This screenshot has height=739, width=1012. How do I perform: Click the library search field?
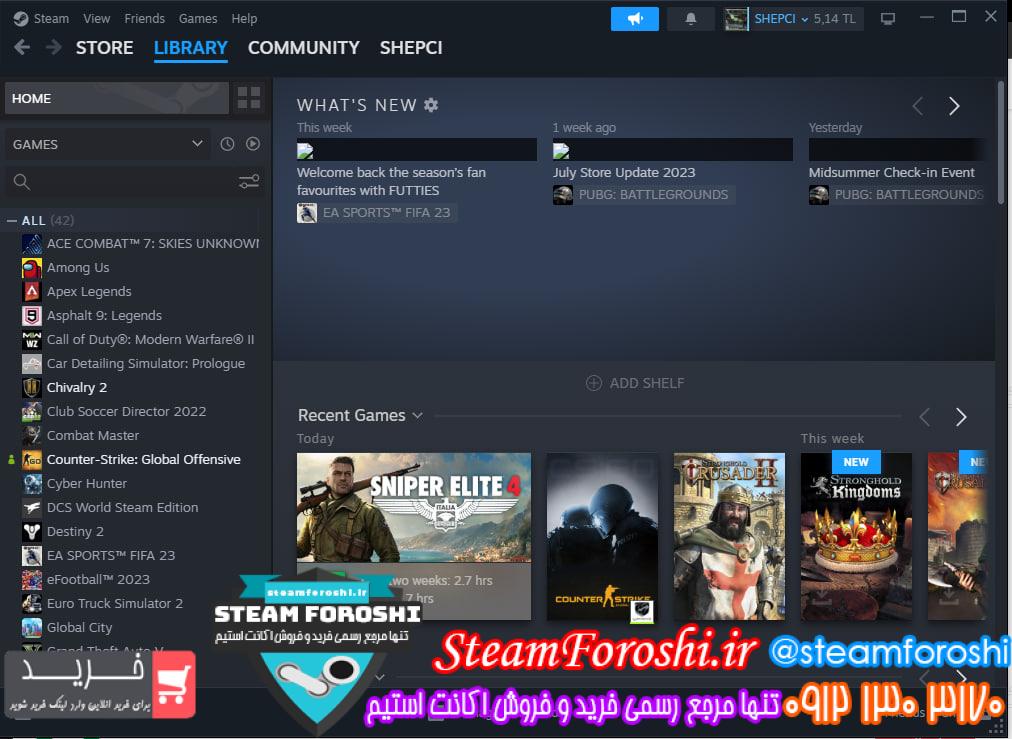pos(123,181)
